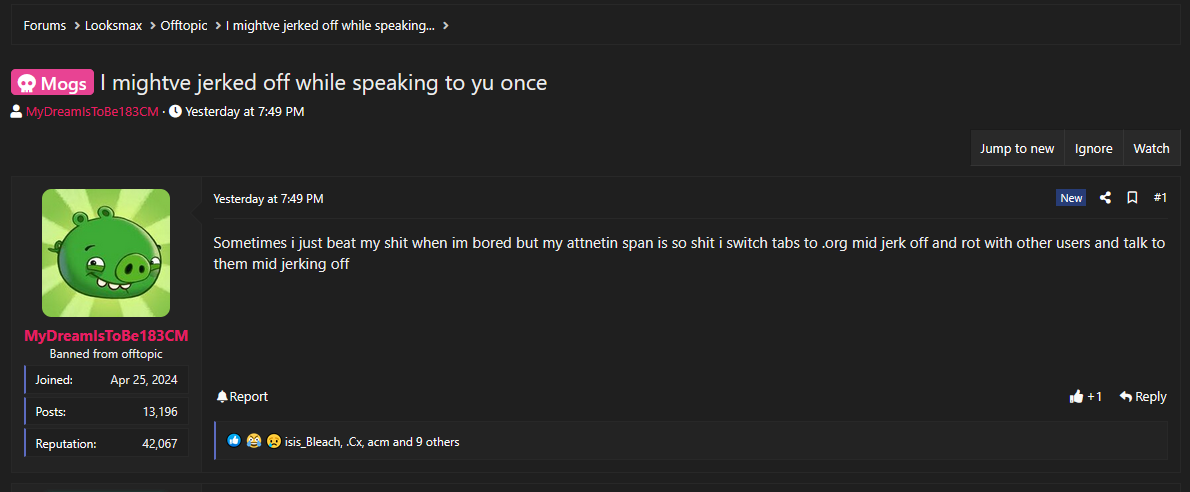Navigate to the Offtopic breadcrumb
The width and height of the screenshot is (1190, 492).
click(185, 25)
